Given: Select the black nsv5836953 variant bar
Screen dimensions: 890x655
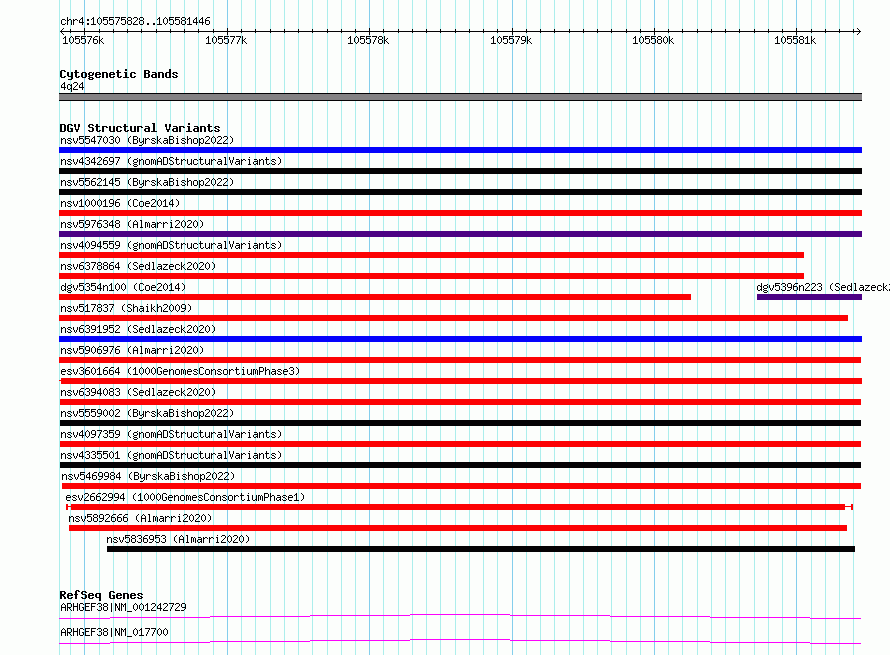Looking at the screenshot, I should click(x=481, y=549).
